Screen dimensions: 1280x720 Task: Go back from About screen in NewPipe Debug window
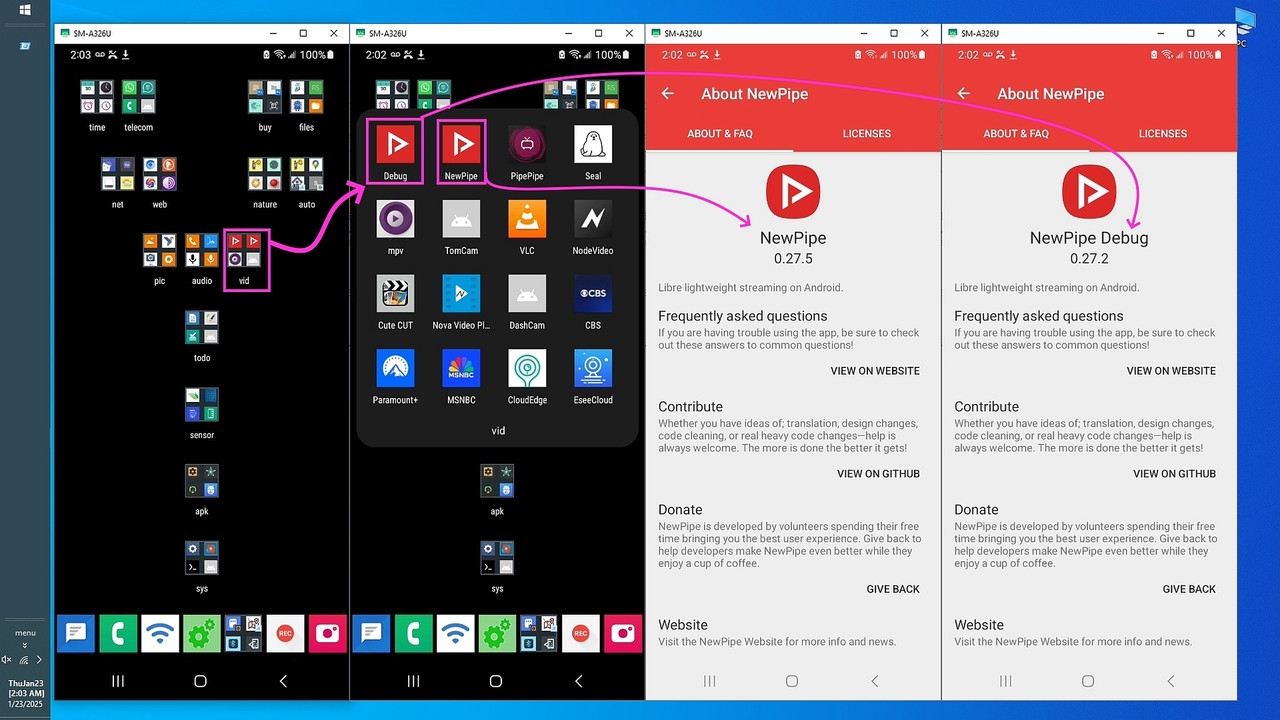click(x=964, y=93)
